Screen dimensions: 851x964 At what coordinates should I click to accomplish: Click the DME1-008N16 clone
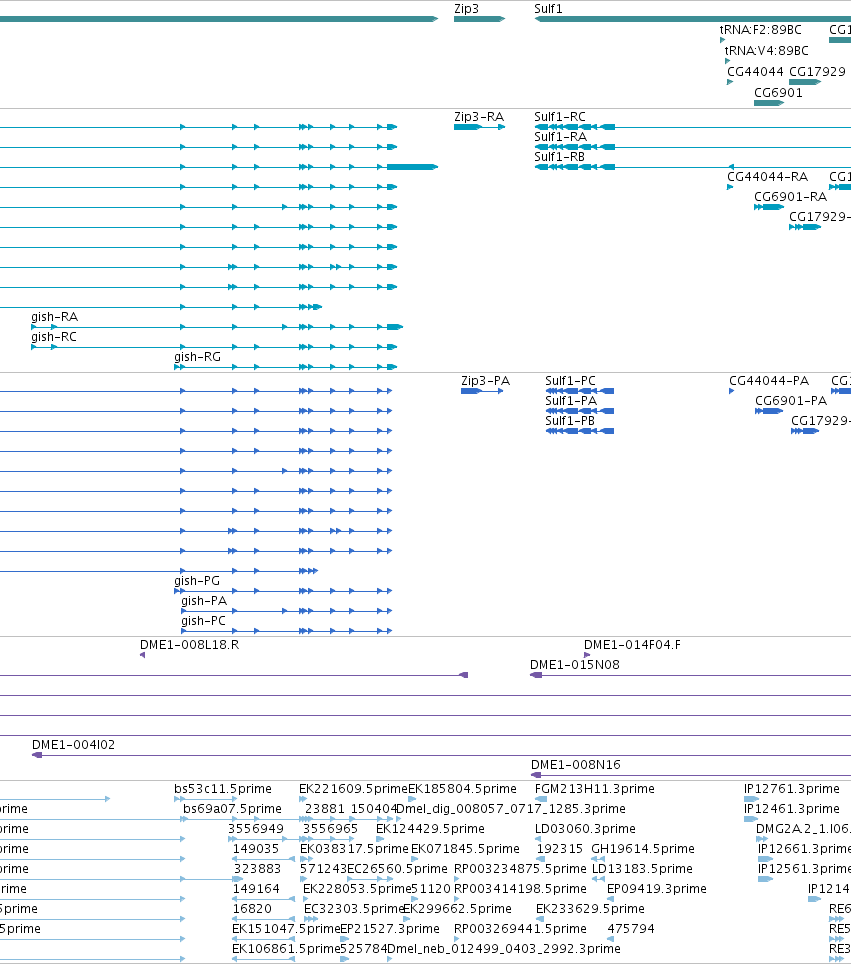[691, 775]
